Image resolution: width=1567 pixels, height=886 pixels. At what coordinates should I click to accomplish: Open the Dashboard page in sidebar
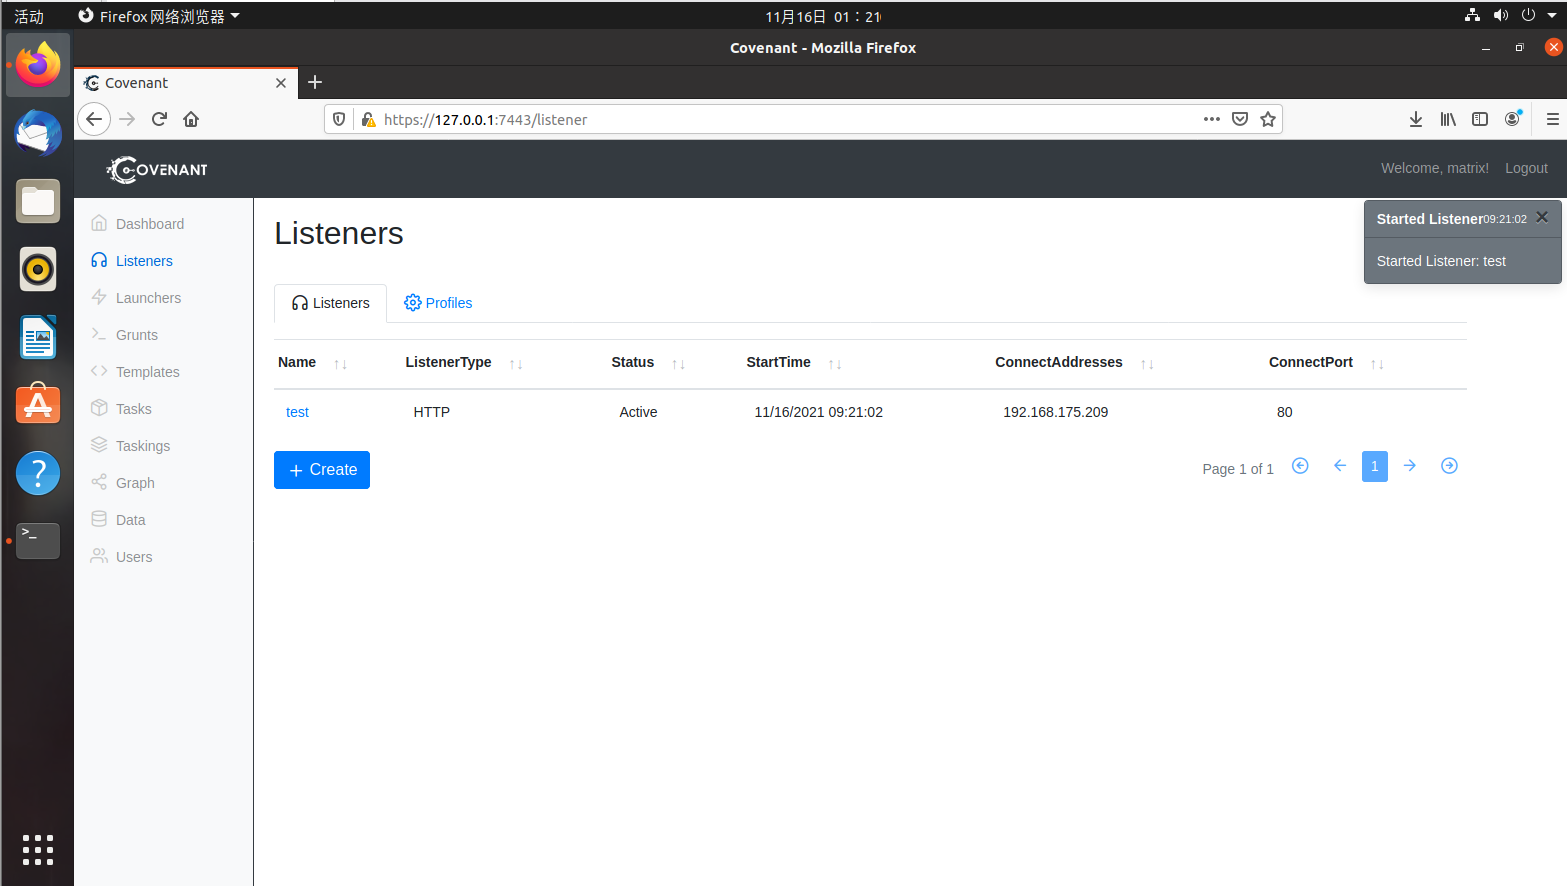(x=149, y=224)
